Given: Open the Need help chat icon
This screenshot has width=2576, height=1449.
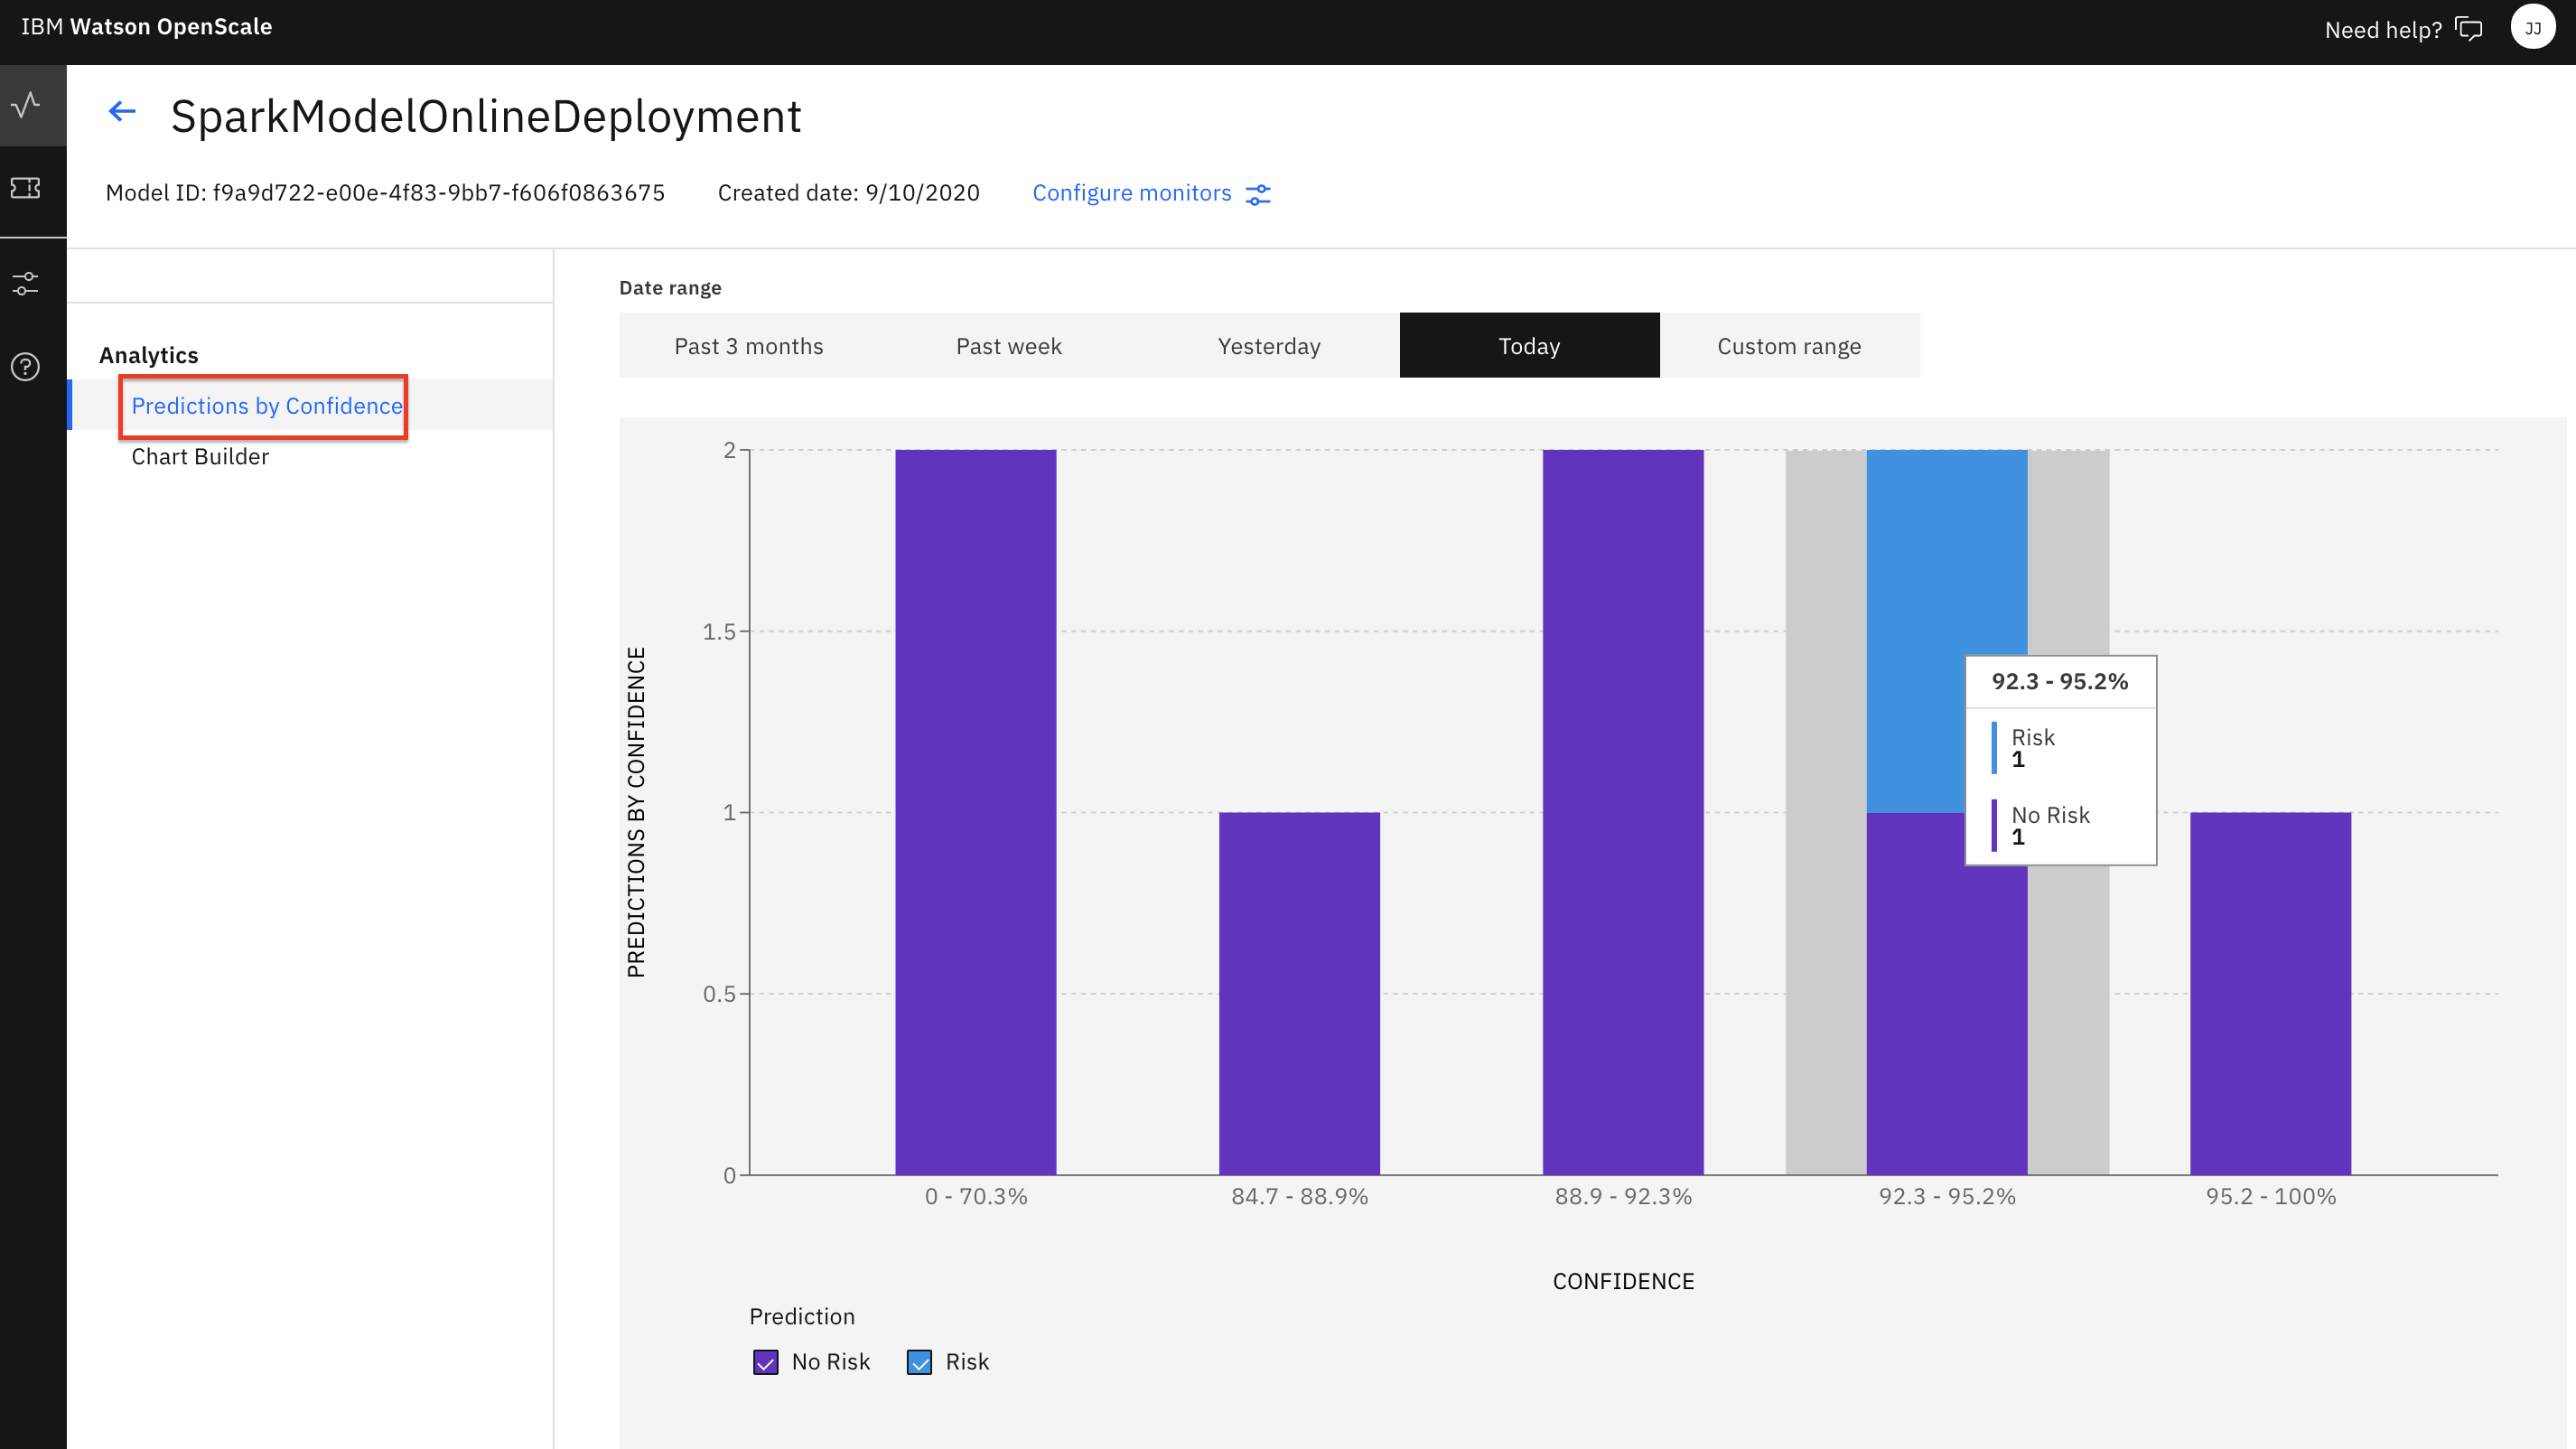Looking at the screenshot, I should click(x=2469, y=29).
